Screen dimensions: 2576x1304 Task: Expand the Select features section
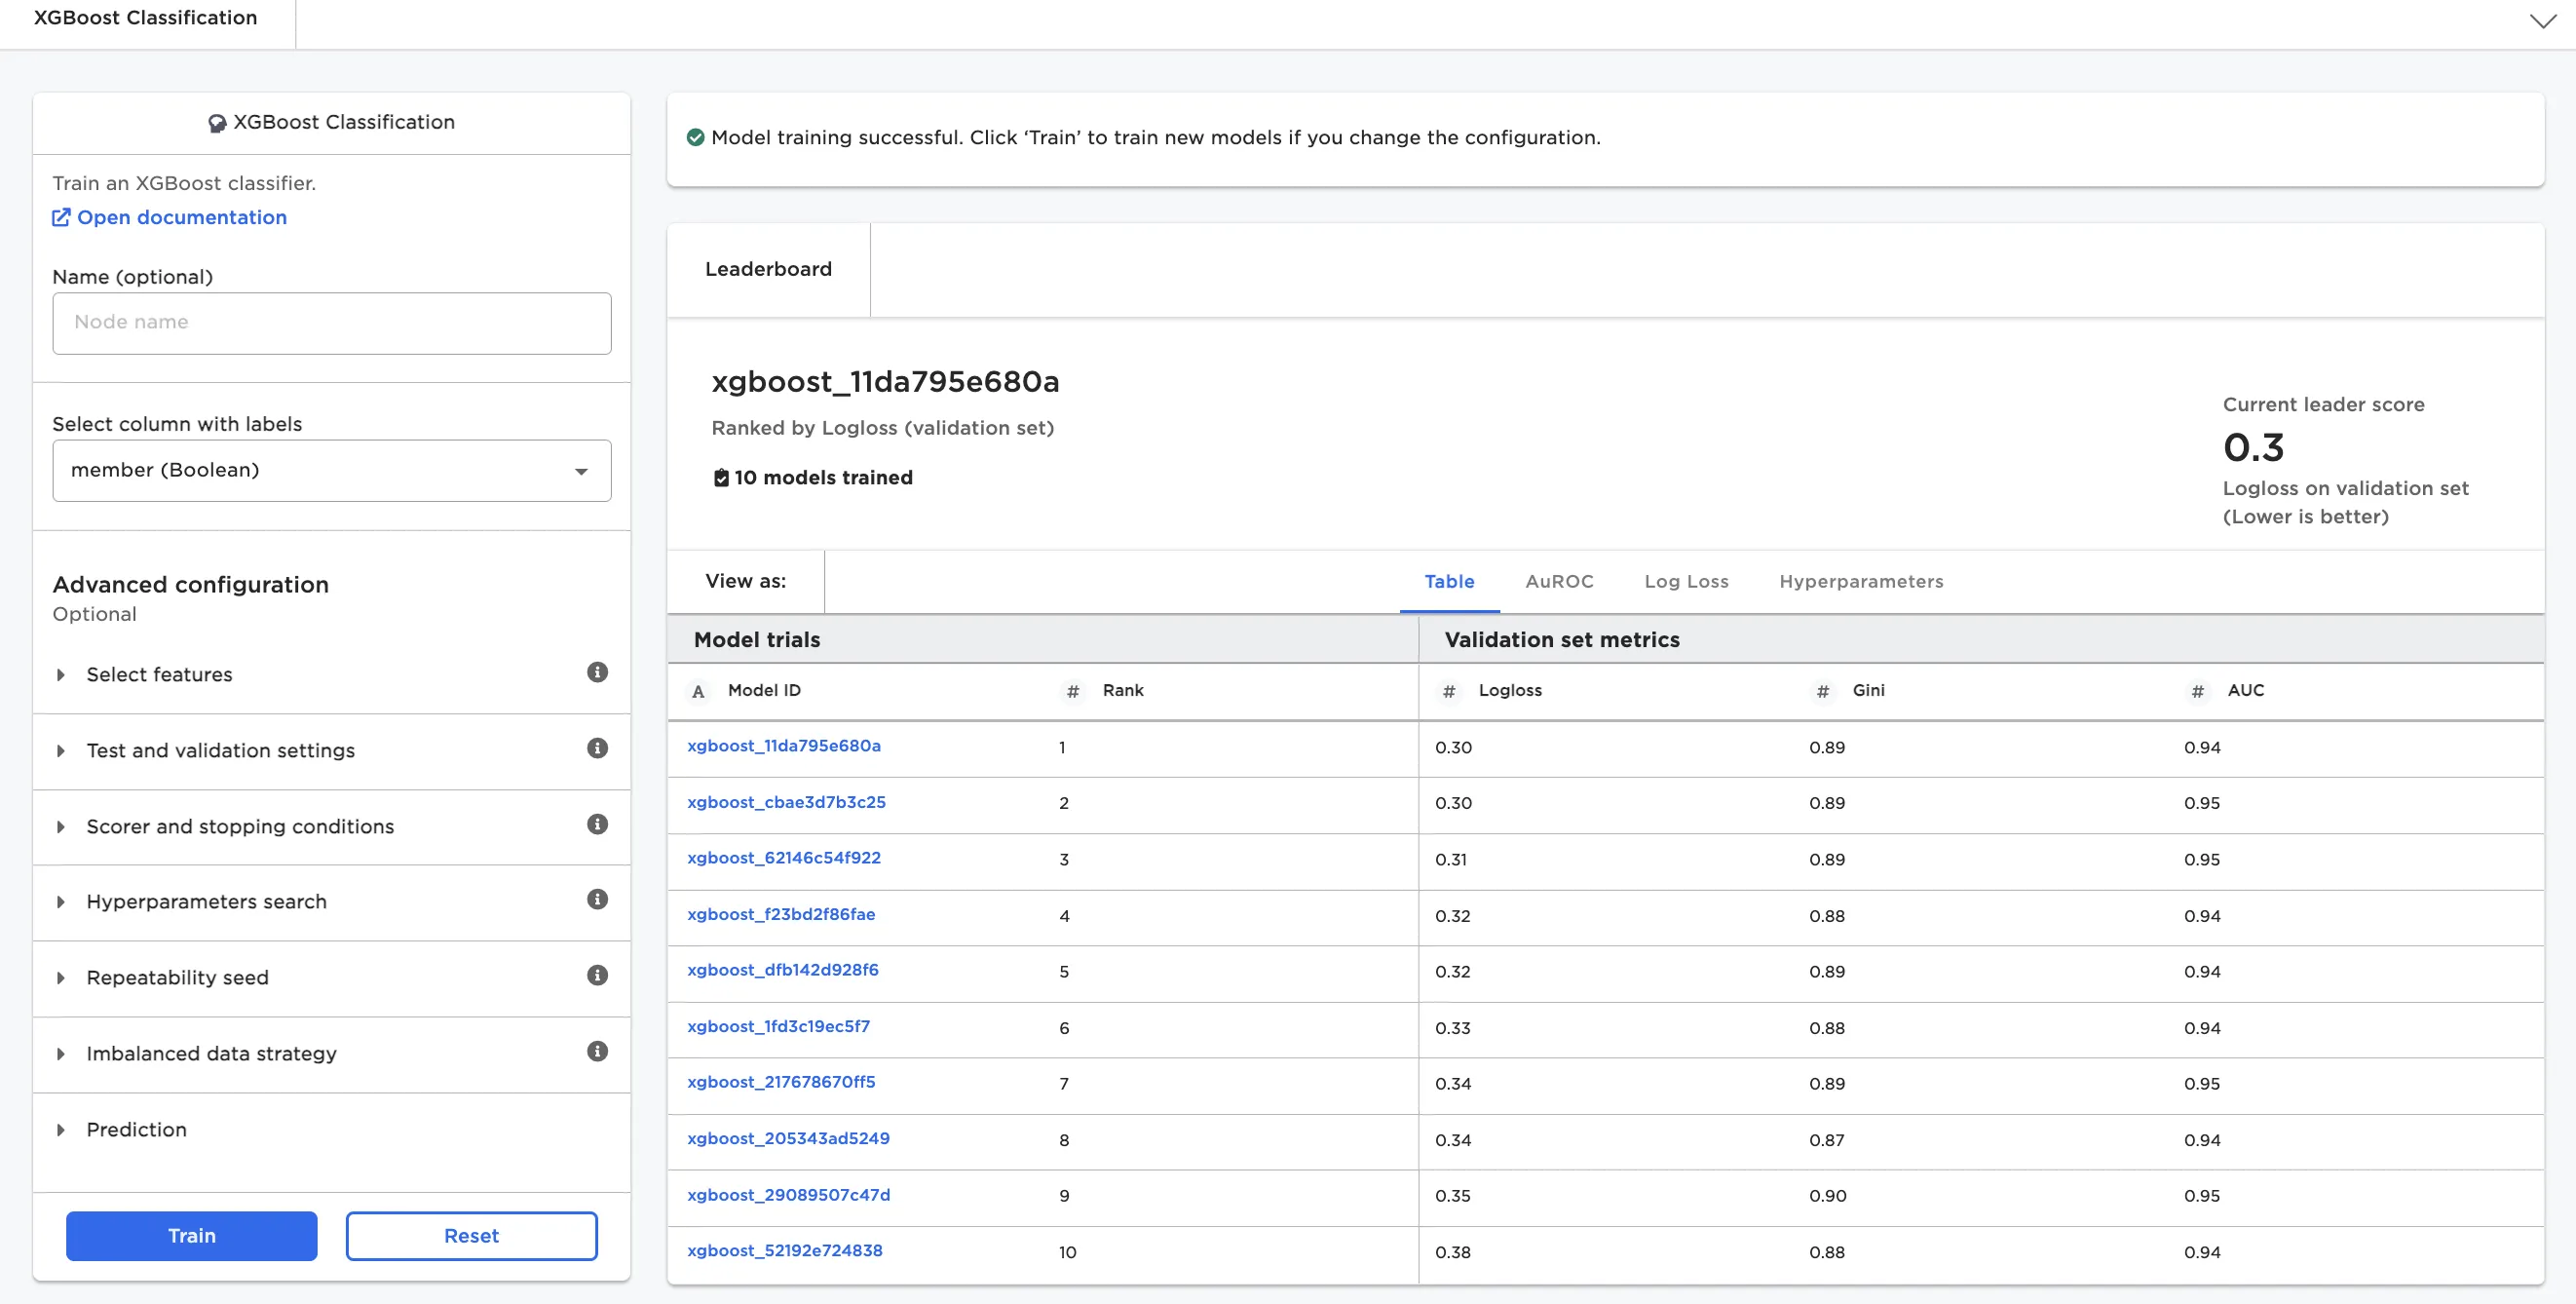point(159,674)
